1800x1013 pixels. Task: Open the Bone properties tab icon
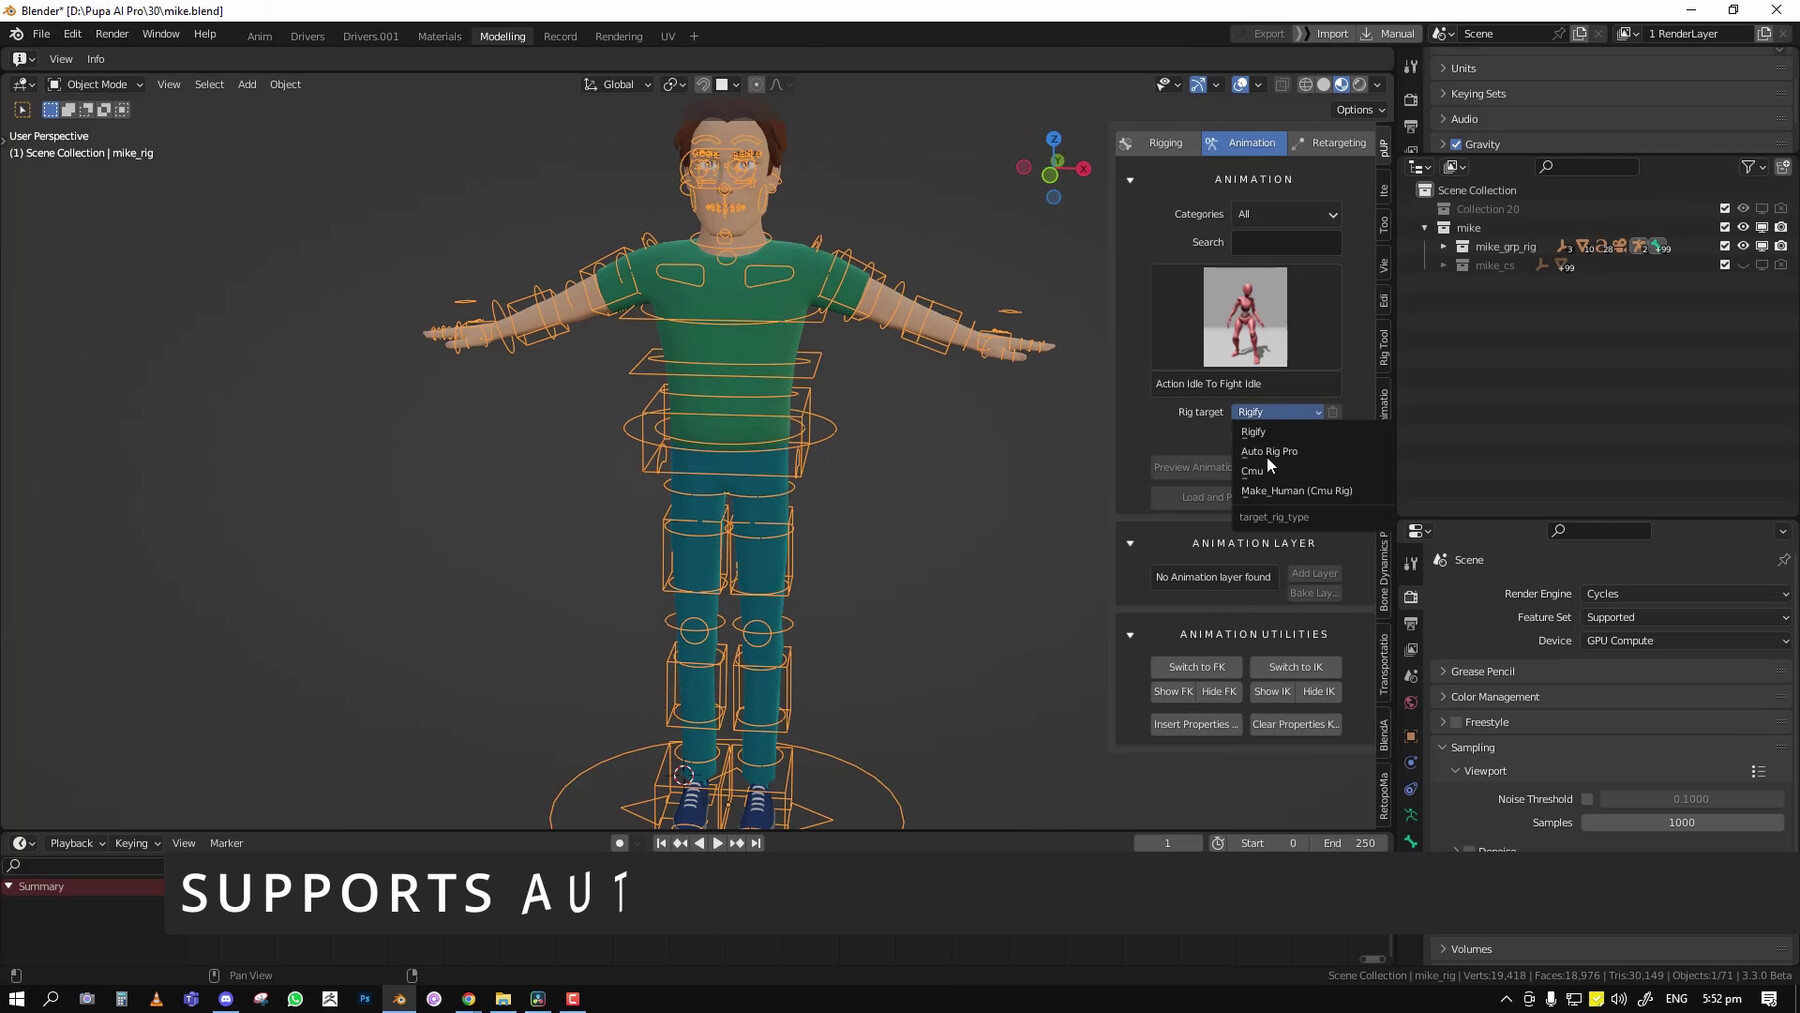coord(1411,842)
